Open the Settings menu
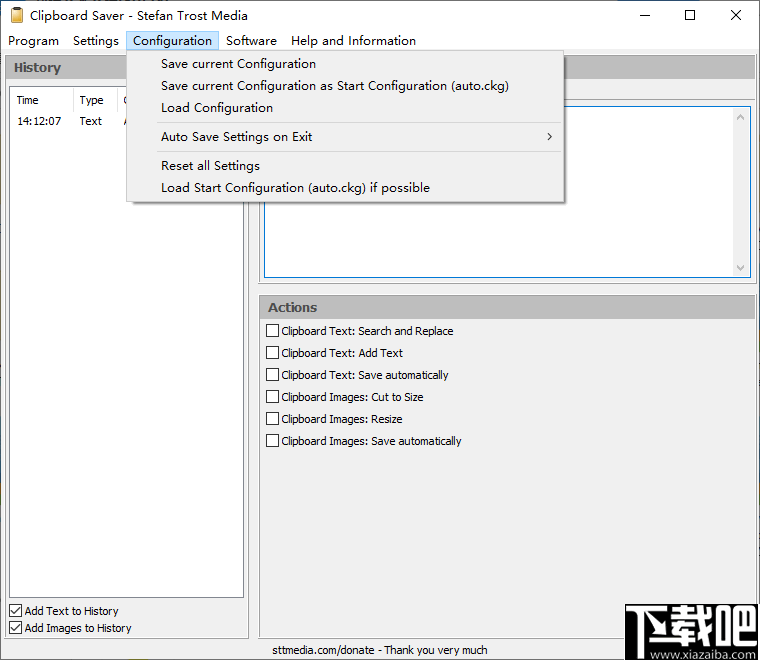 pyautogui.click(x=95, y=41)
